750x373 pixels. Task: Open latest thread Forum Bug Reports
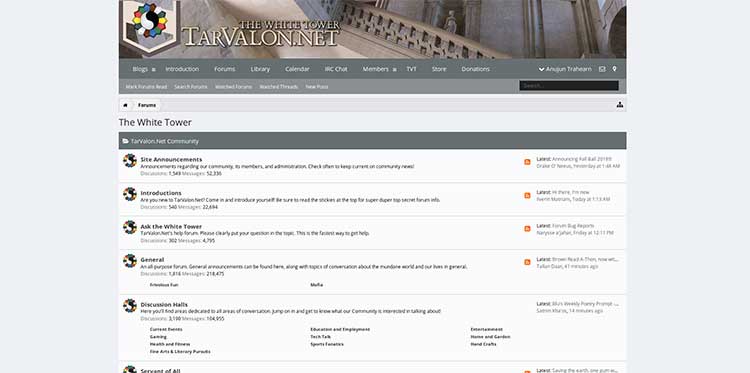coord(573,226)
